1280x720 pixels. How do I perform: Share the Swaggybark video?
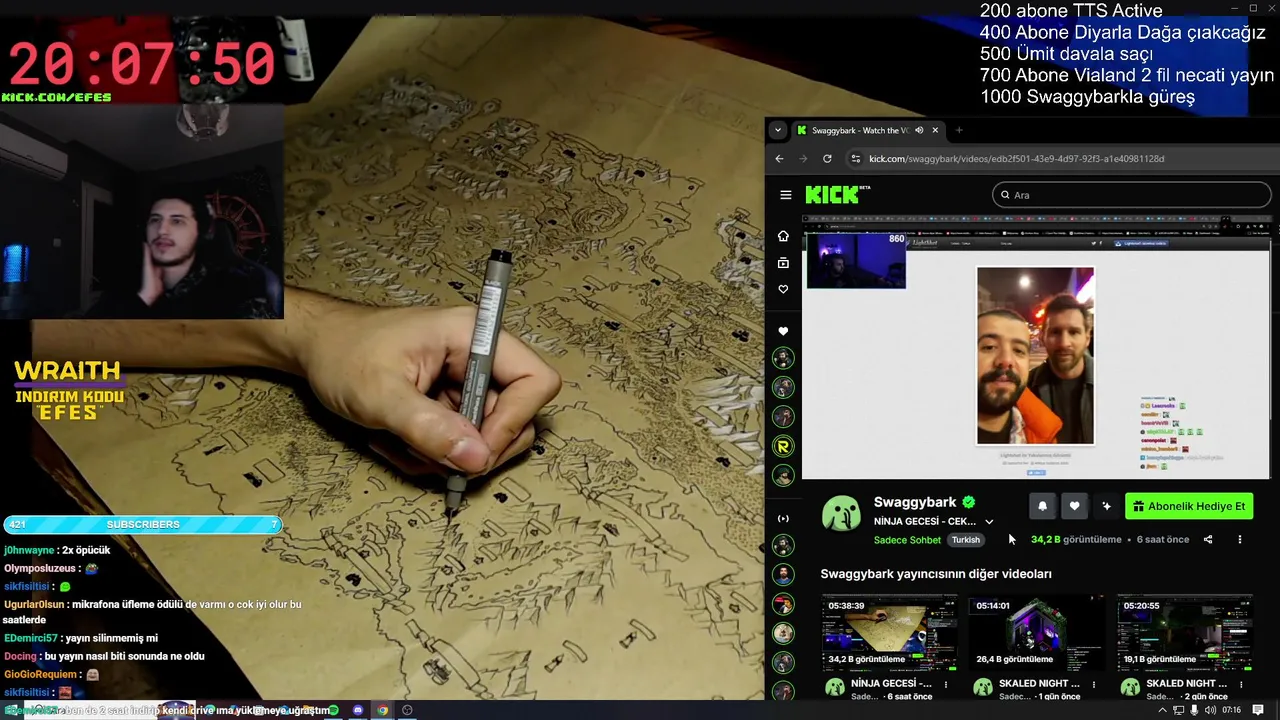[x=1208, y=540]
